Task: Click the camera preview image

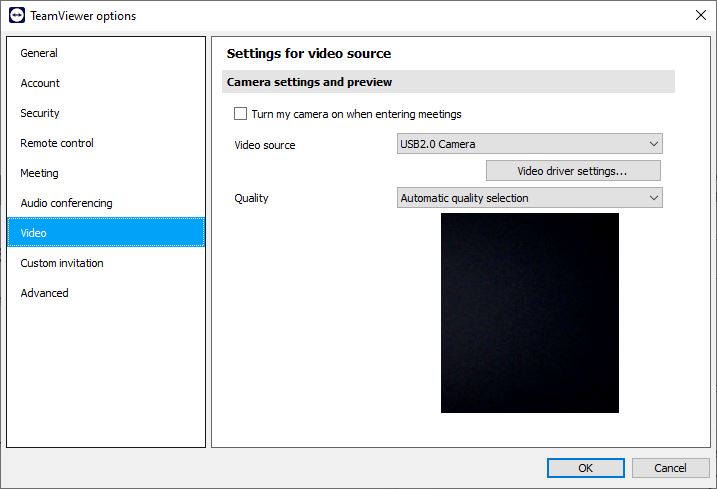Action: [x=530, y=313]
